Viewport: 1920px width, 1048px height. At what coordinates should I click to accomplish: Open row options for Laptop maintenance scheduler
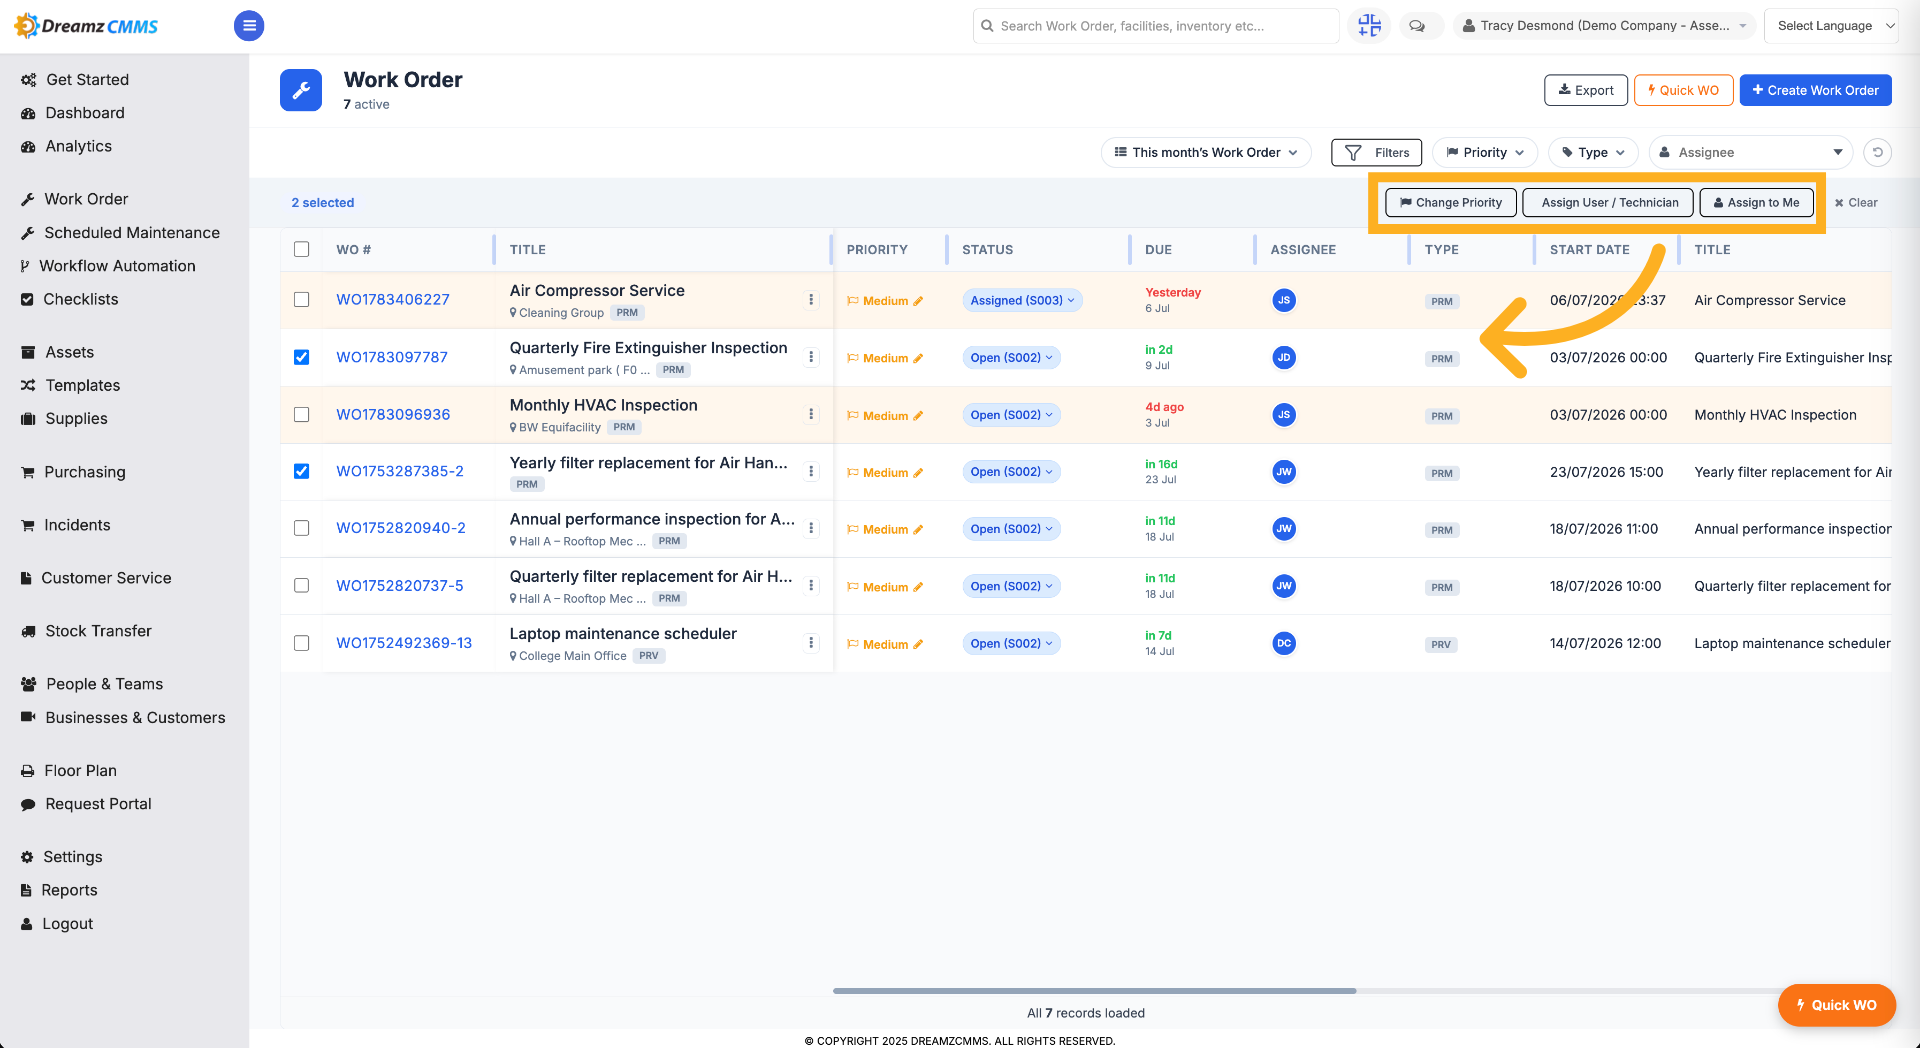point(811,643)
